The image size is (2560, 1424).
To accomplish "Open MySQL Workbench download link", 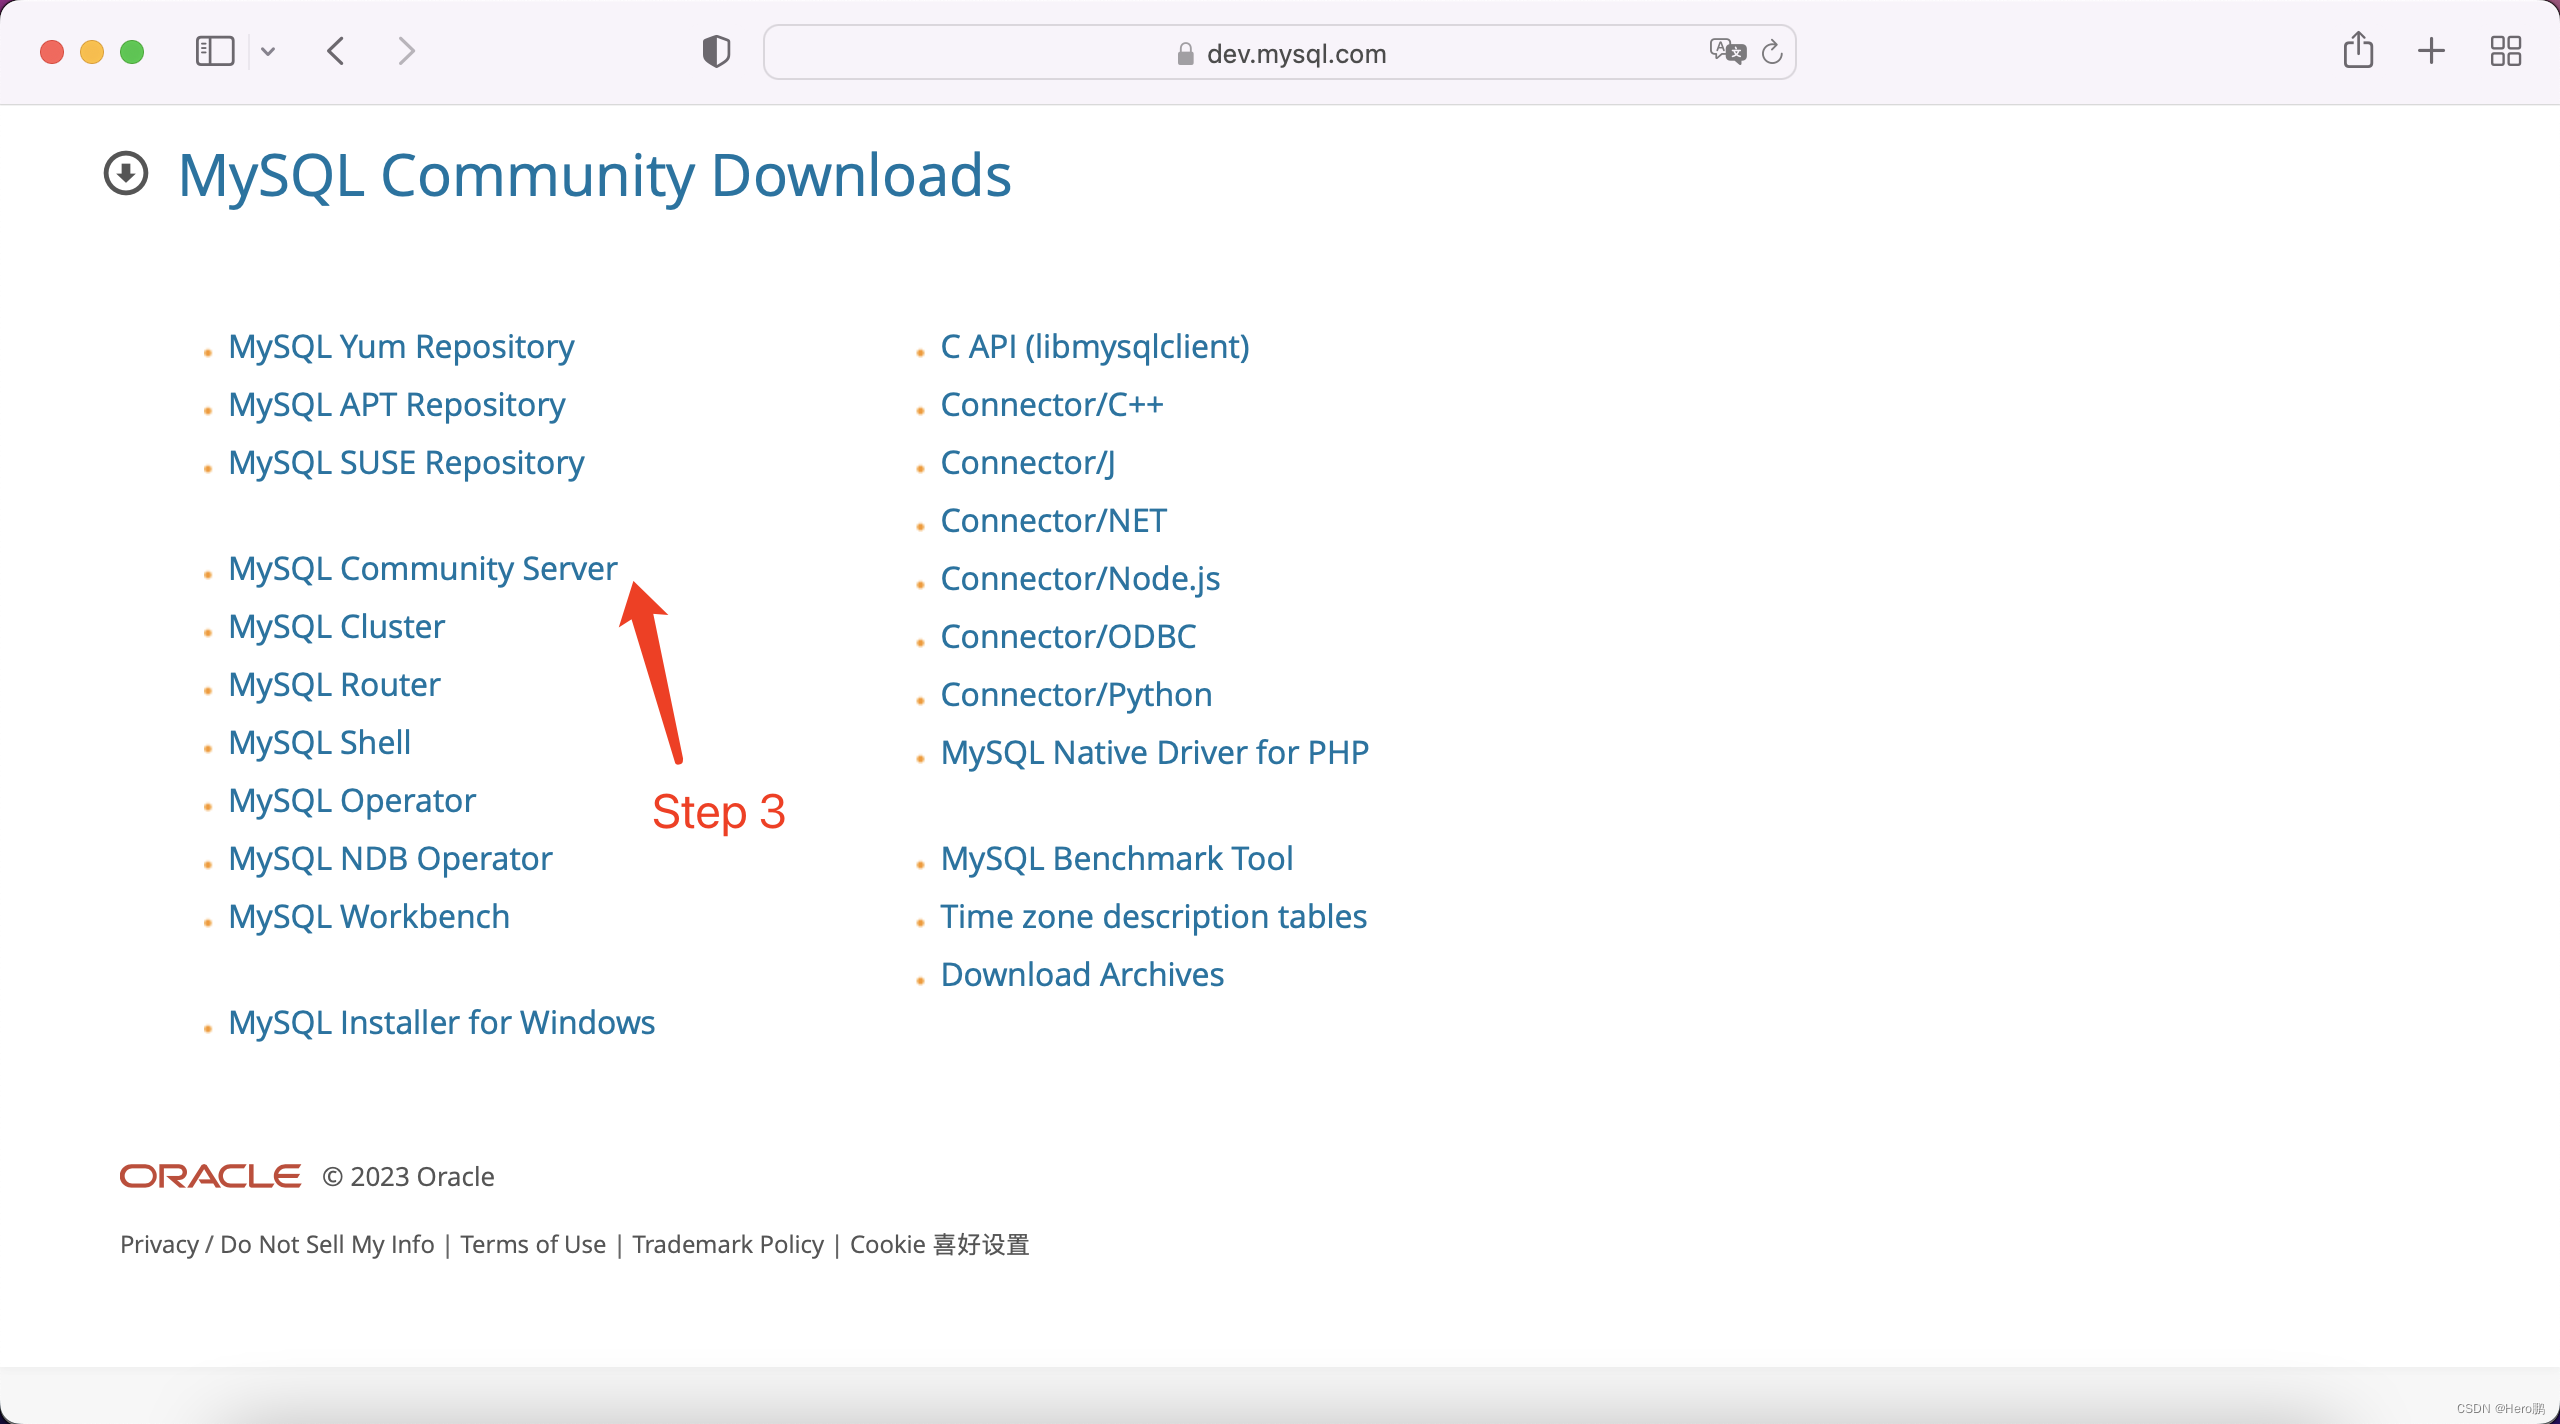I will click(x=368, y=916).
